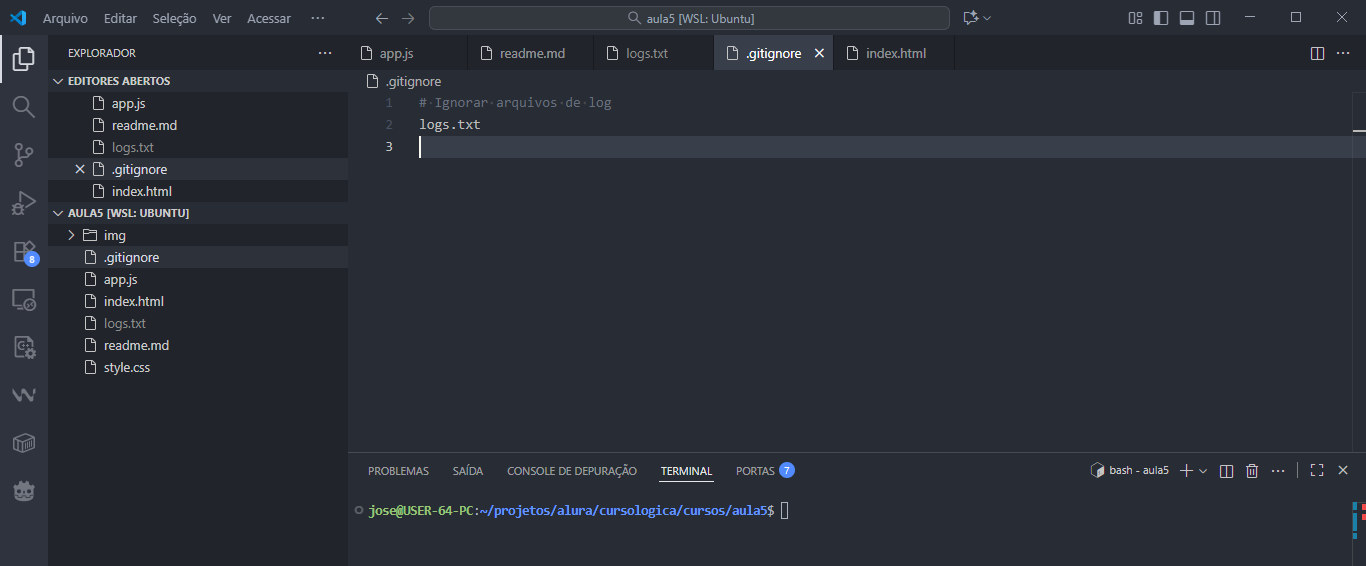Screen dimensions: 1366x566
Task: Split the editor to the right
Action: 1317,53
